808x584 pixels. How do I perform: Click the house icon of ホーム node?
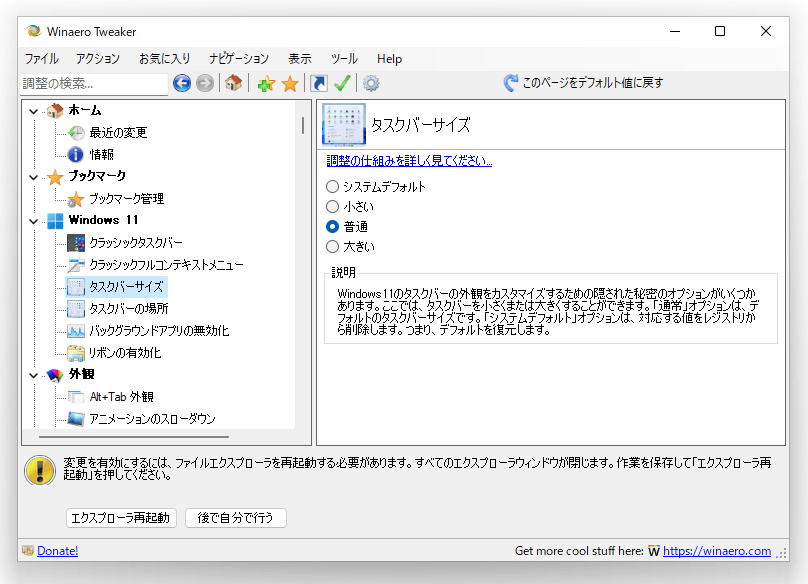pyautogui.click(x=55, y=110)
